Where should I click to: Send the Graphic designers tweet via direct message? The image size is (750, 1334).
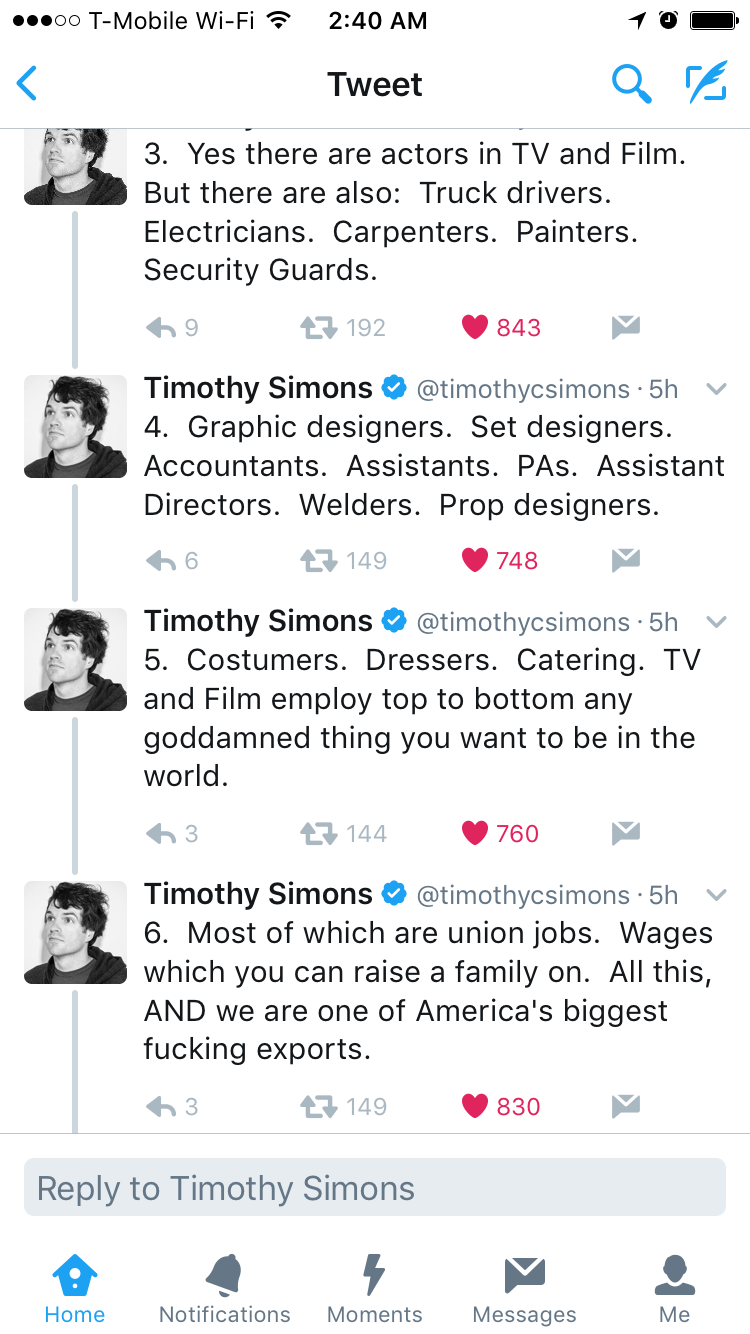click(625, 561)
